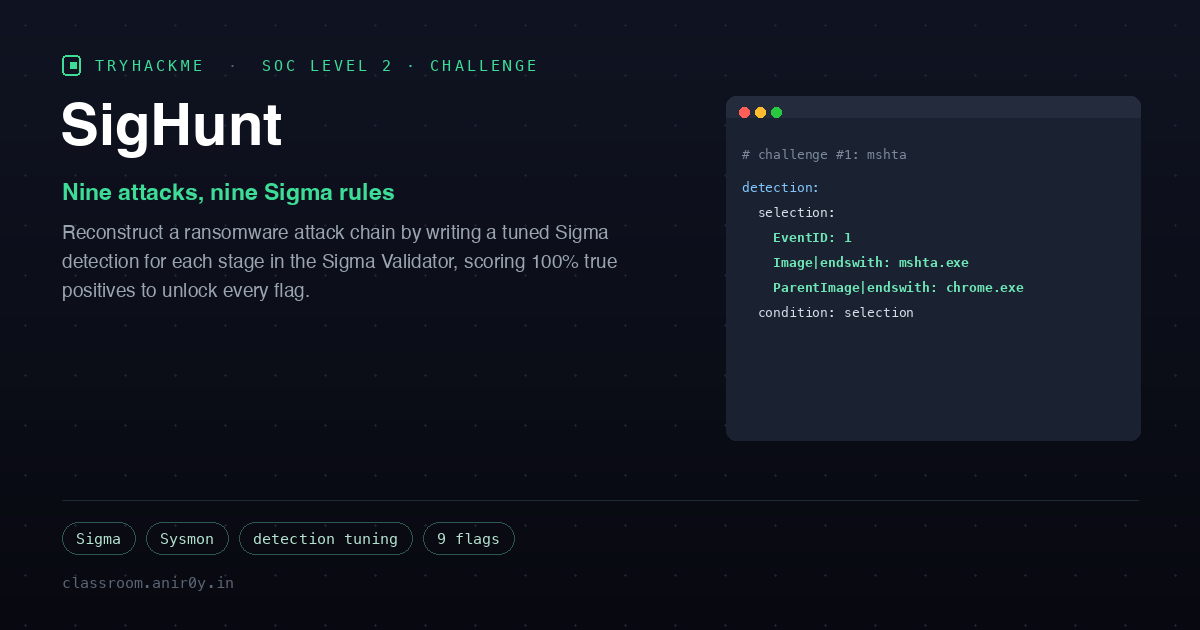Viewport: 1200px width, 630px height.
Task: Click the SigHunt title heading
Action: tap(171, 126)
